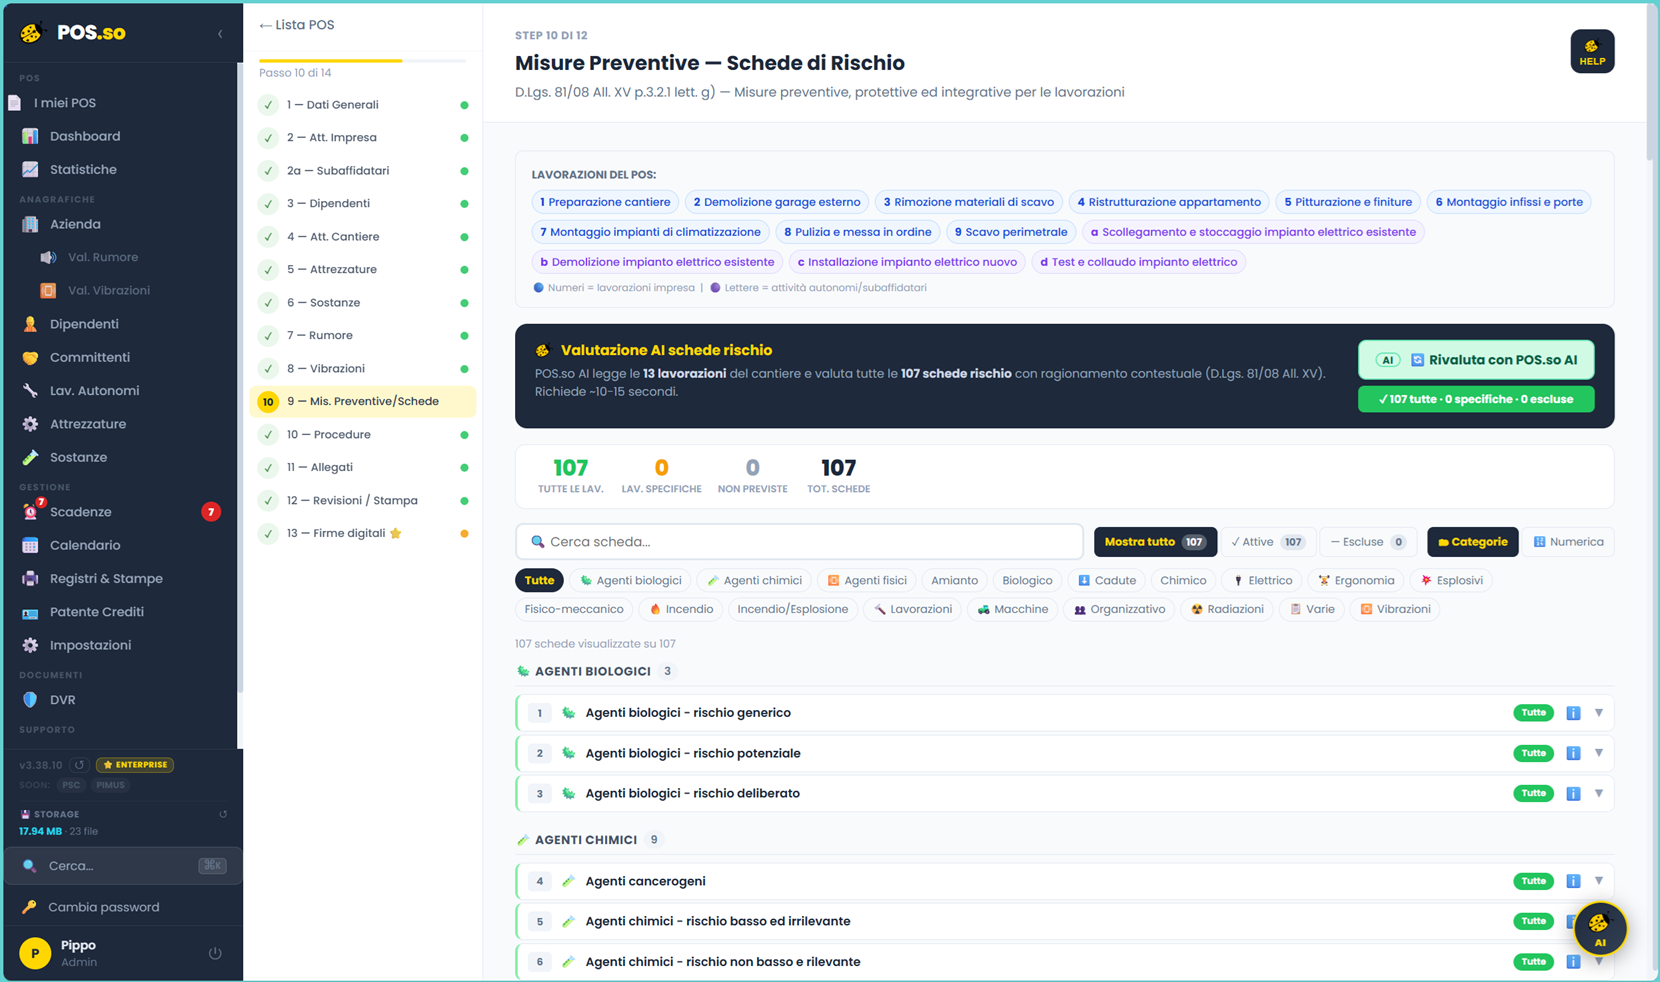This screenshot has height=982, width=1660.
Task: Click lavorazione 2 Demolizione garage esterno chip
Action: pyautogui.click(x=777, y=202)
